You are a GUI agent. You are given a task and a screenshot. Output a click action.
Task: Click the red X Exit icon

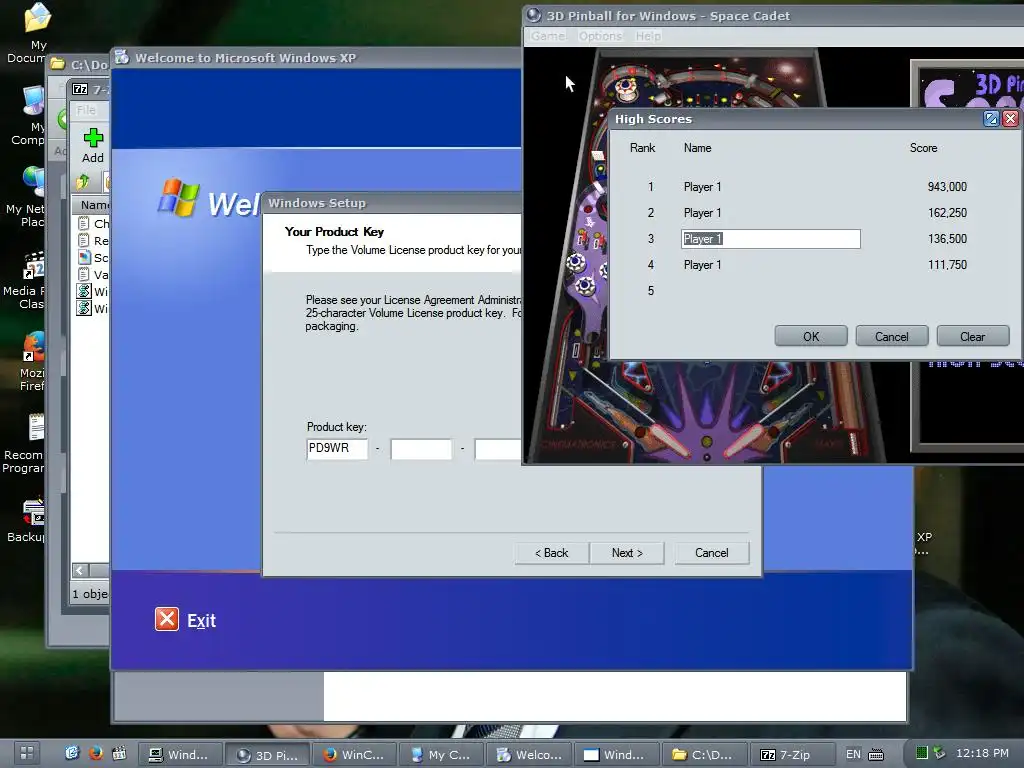[167, 618]
